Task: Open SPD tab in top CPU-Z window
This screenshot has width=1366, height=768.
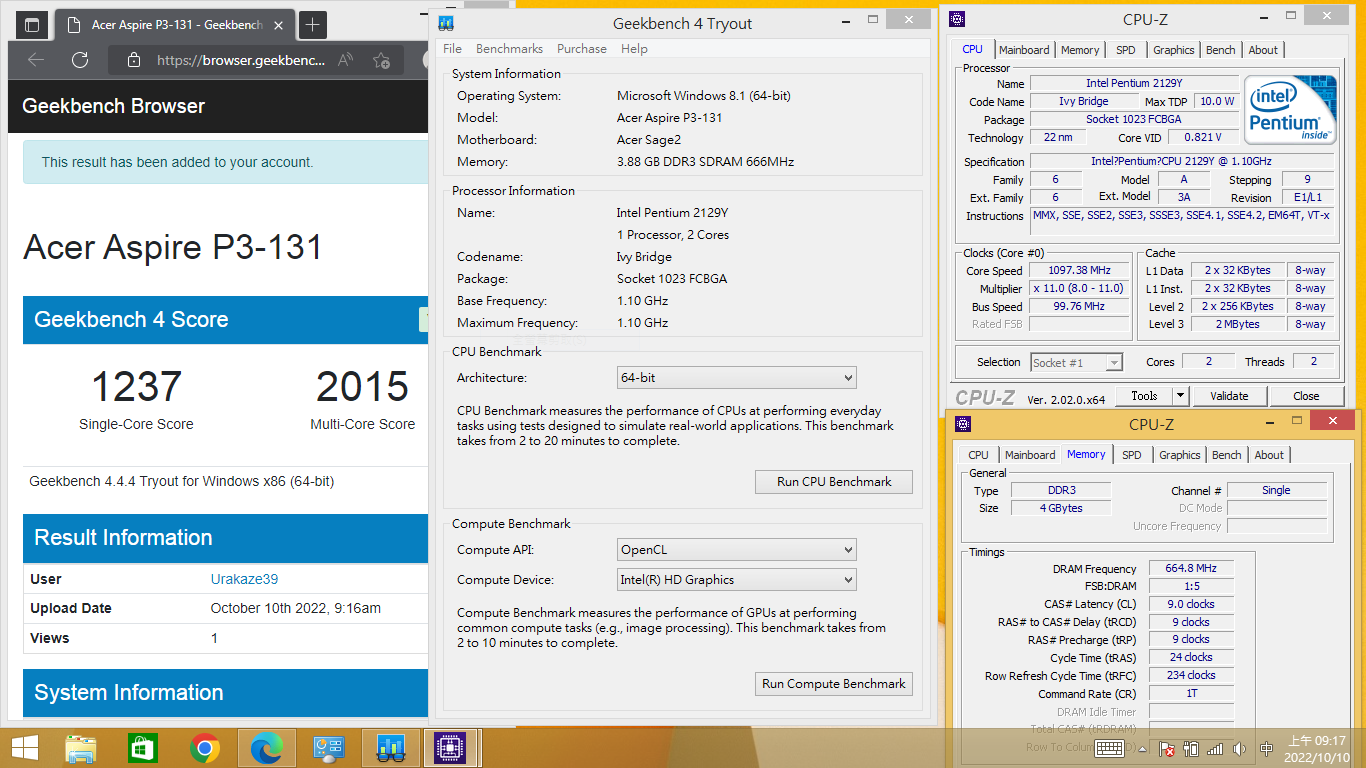Action: pyautogui.click(x=1125, y=50)
